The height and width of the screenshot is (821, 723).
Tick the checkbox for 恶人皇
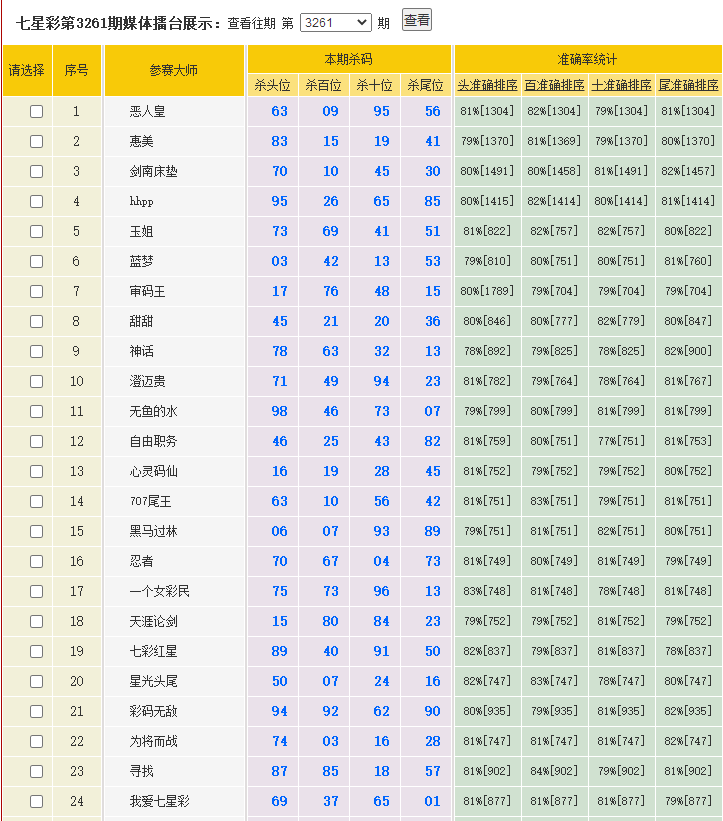[37, 112]
